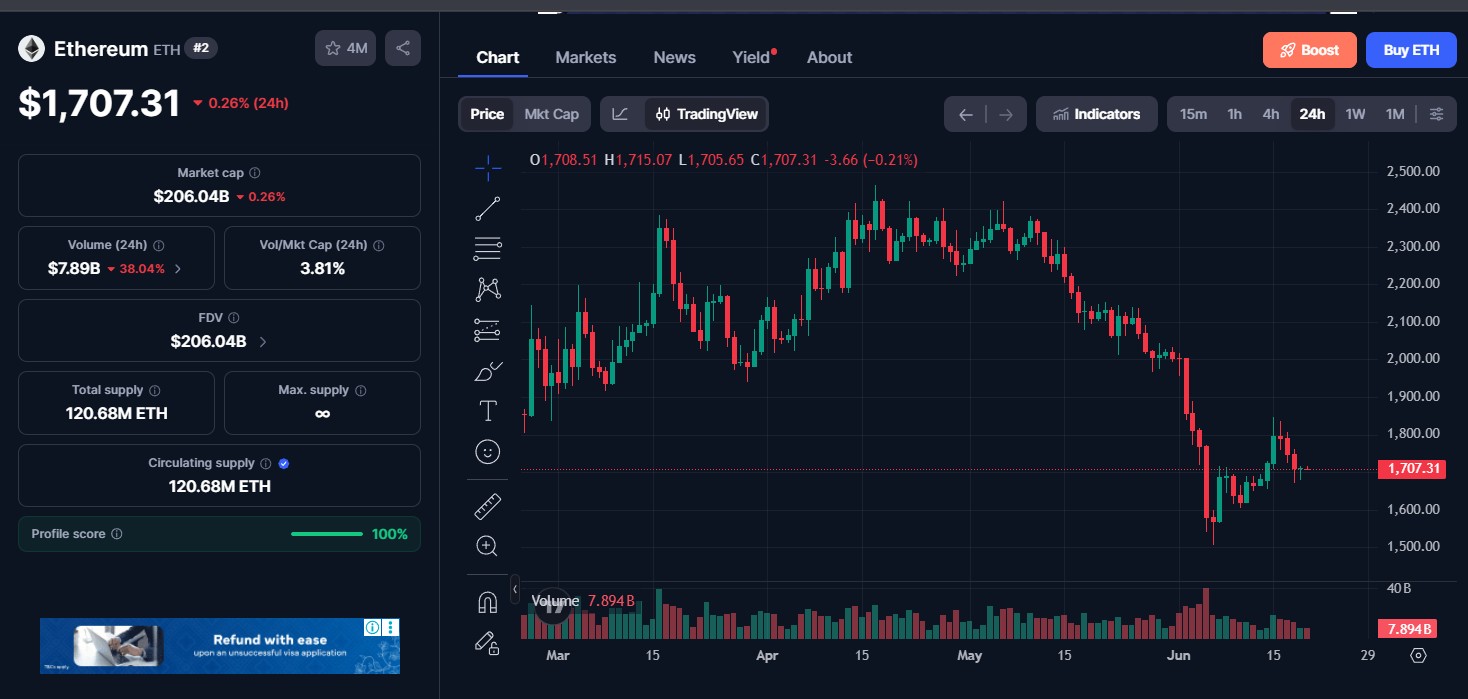The image size is (1468, 699).
Task: Open the ad options menu dots
Action: (x=391, y=628)
